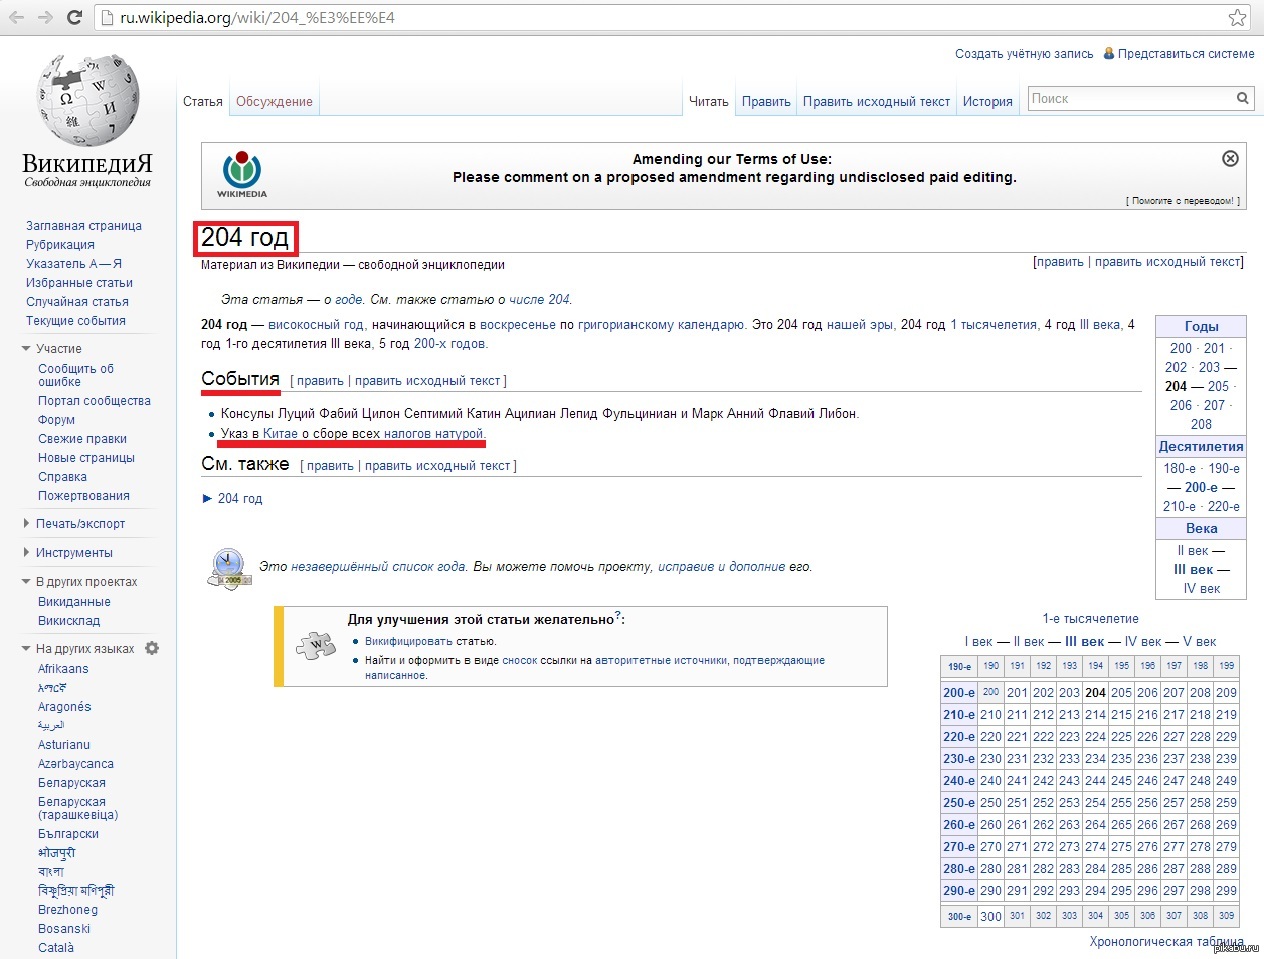The height and width of the screenshot is (959, 1264).
Task: Go to year 205 in Годы box
Action: point(1218,386)
